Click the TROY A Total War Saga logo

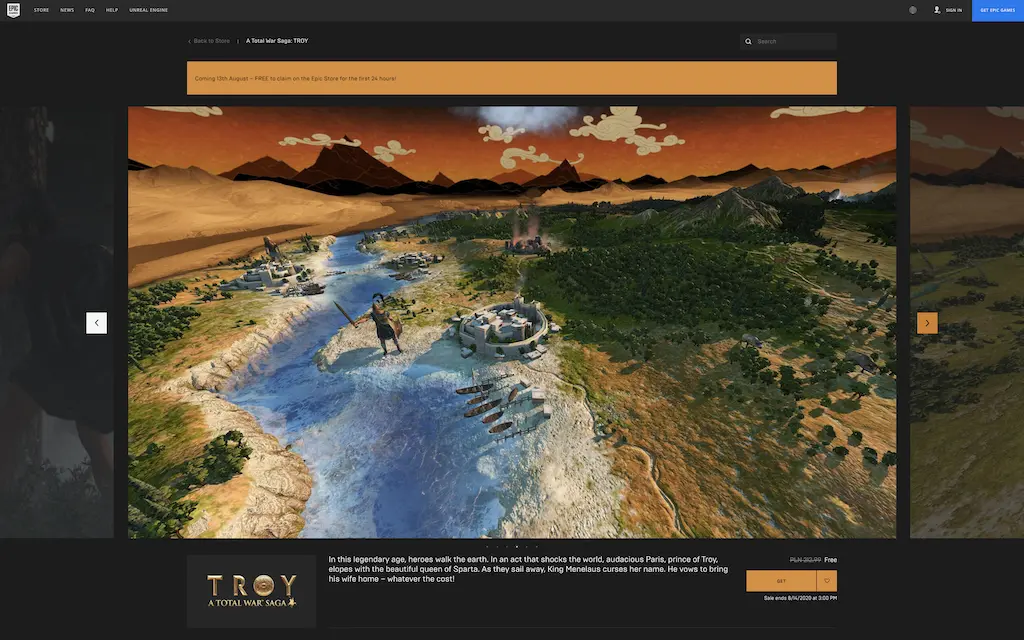251,591
